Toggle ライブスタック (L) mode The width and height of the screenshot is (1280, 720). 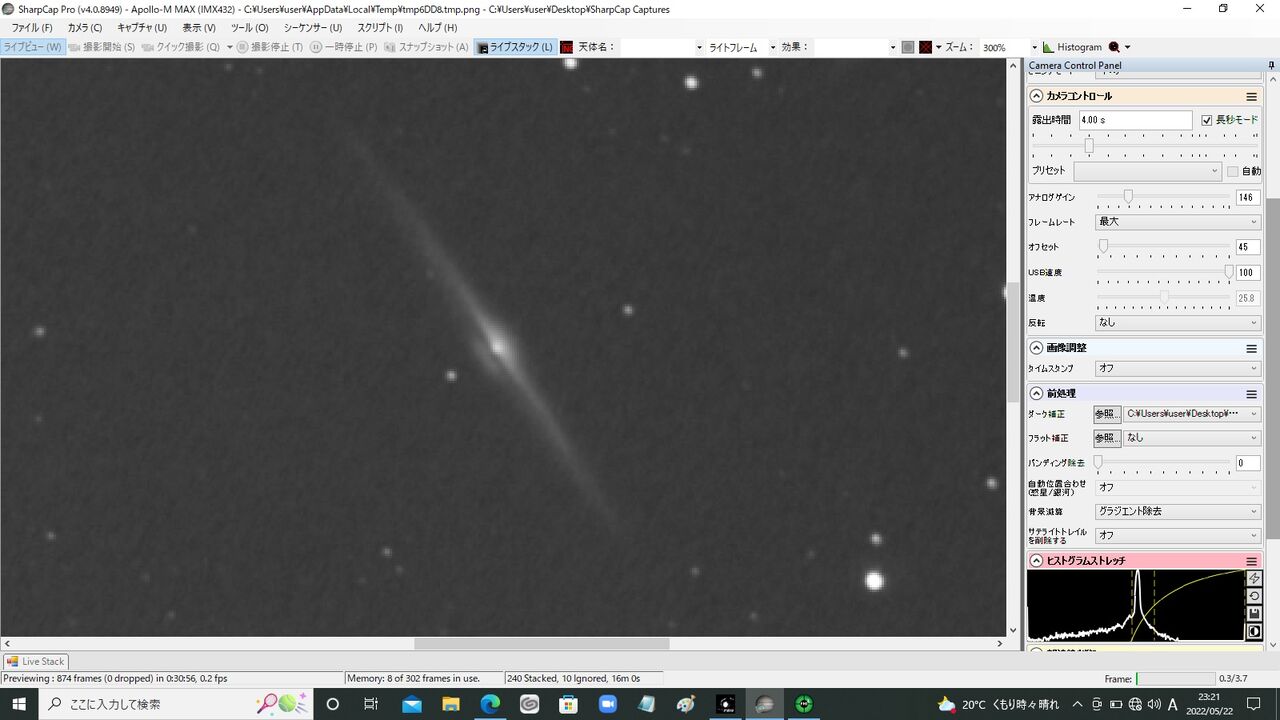click(515, 47)
